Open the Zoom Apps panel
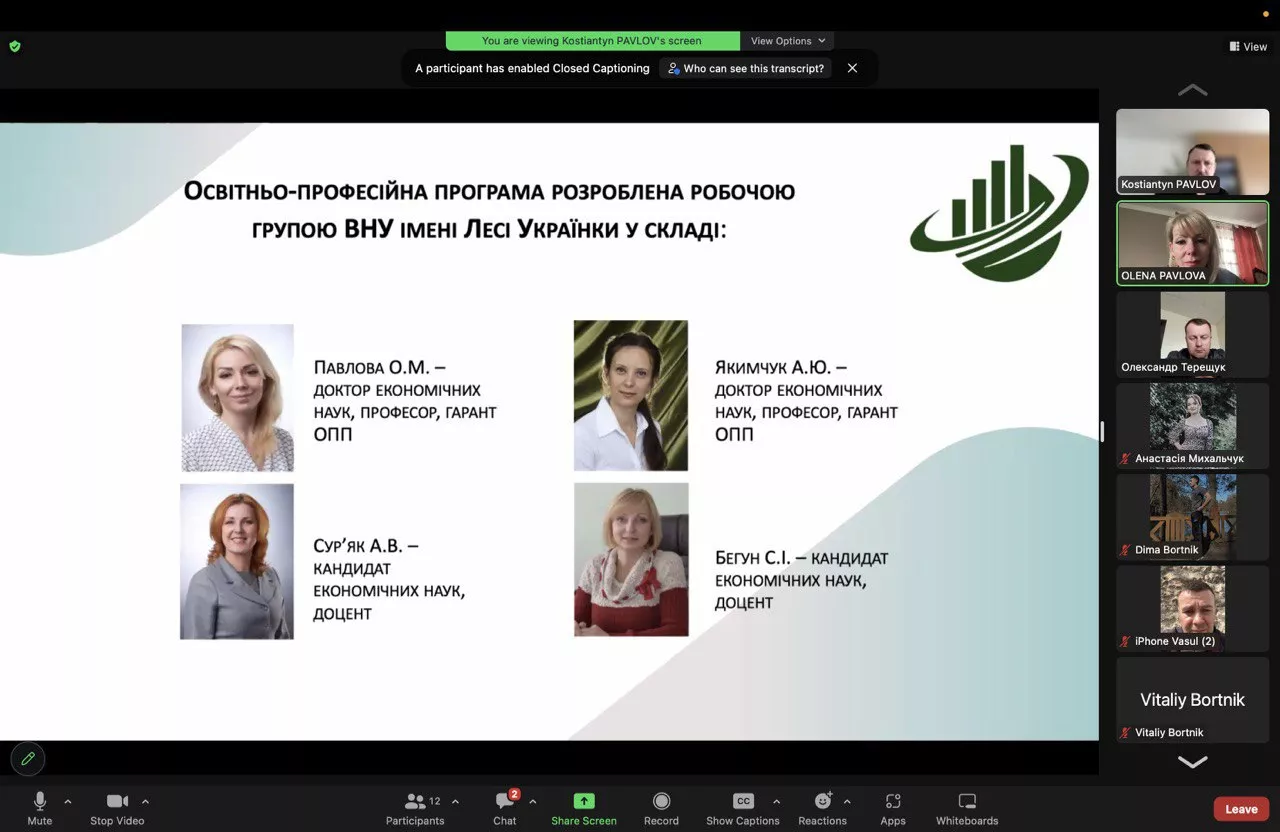1280x832 pixels. [892, 806]
